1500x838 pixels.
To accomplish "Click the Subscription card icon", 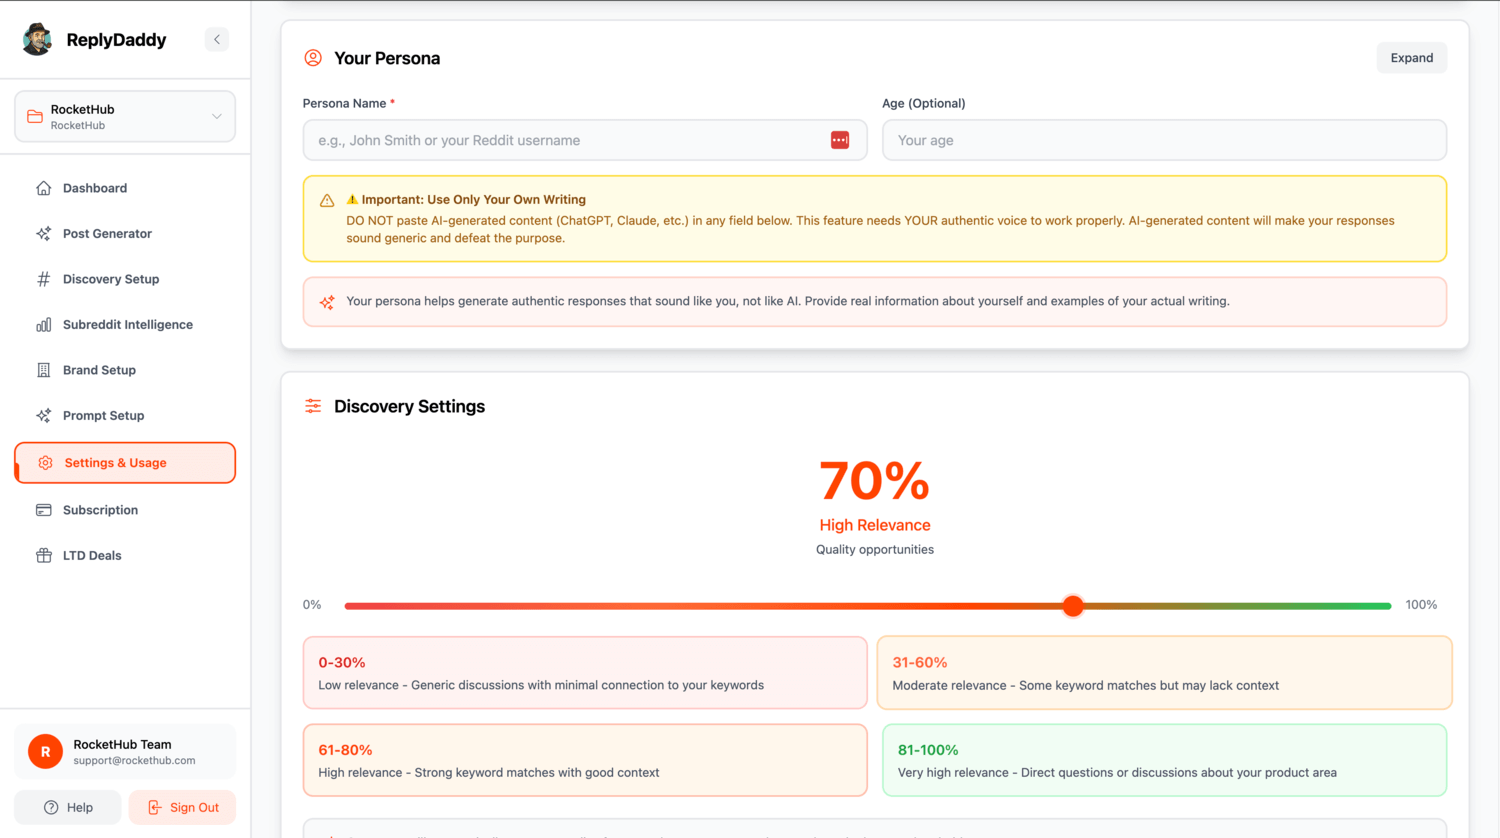I will click(44, 510).
